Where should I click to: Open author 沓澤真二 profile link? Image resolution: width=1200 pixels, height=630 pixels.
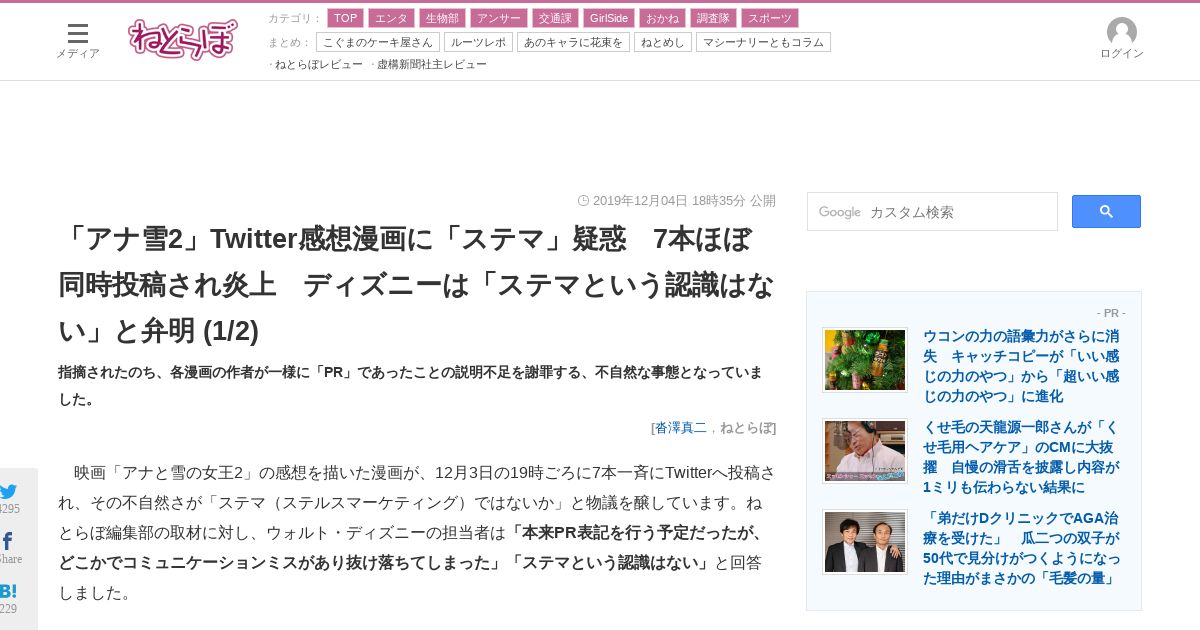tap(681, 427)
